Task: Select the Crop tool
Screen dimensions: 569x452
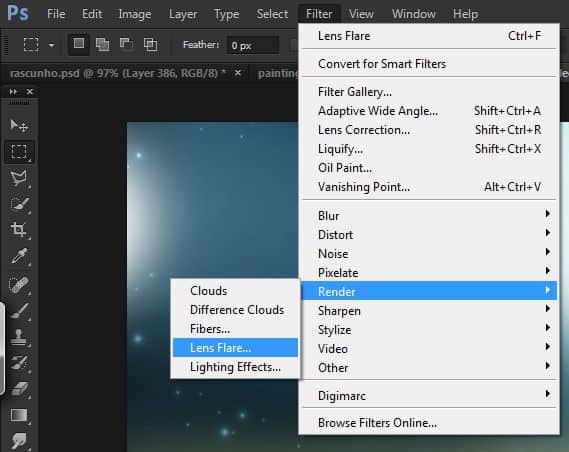Action: (x=19, y=230)
